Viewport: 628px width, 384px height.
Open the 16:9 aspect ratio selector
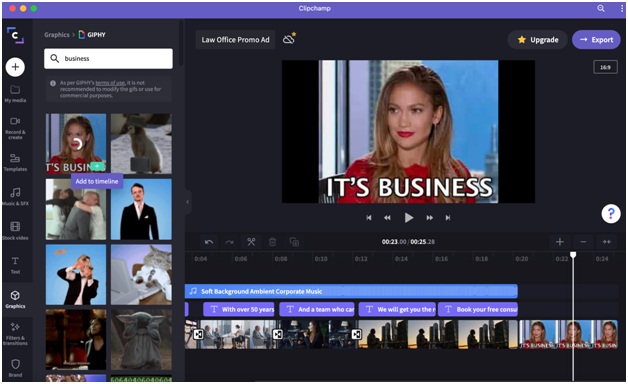point(605,67)
